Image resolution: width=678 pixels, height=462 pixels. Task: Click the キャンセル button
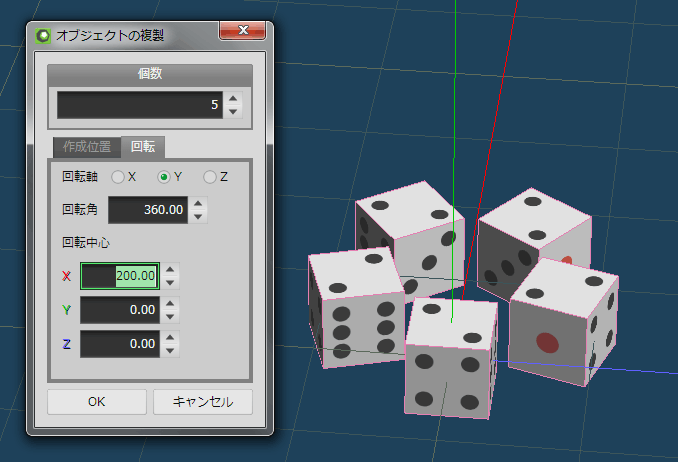(203, 402)
